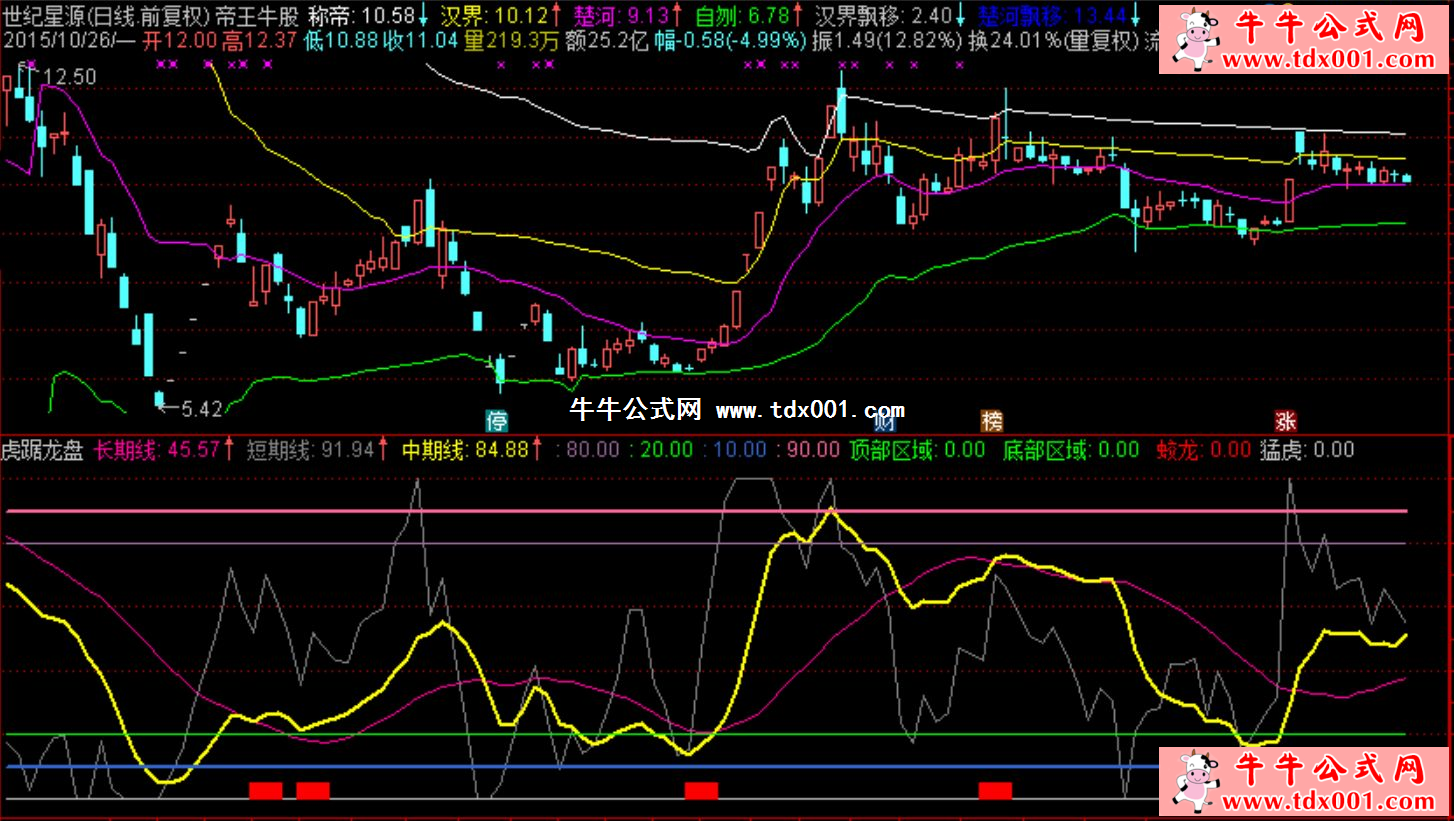Click the 世纪星源(日线.前复权) stock title
The height and width of the screenshot is (821, 1454).
point(106,16)
